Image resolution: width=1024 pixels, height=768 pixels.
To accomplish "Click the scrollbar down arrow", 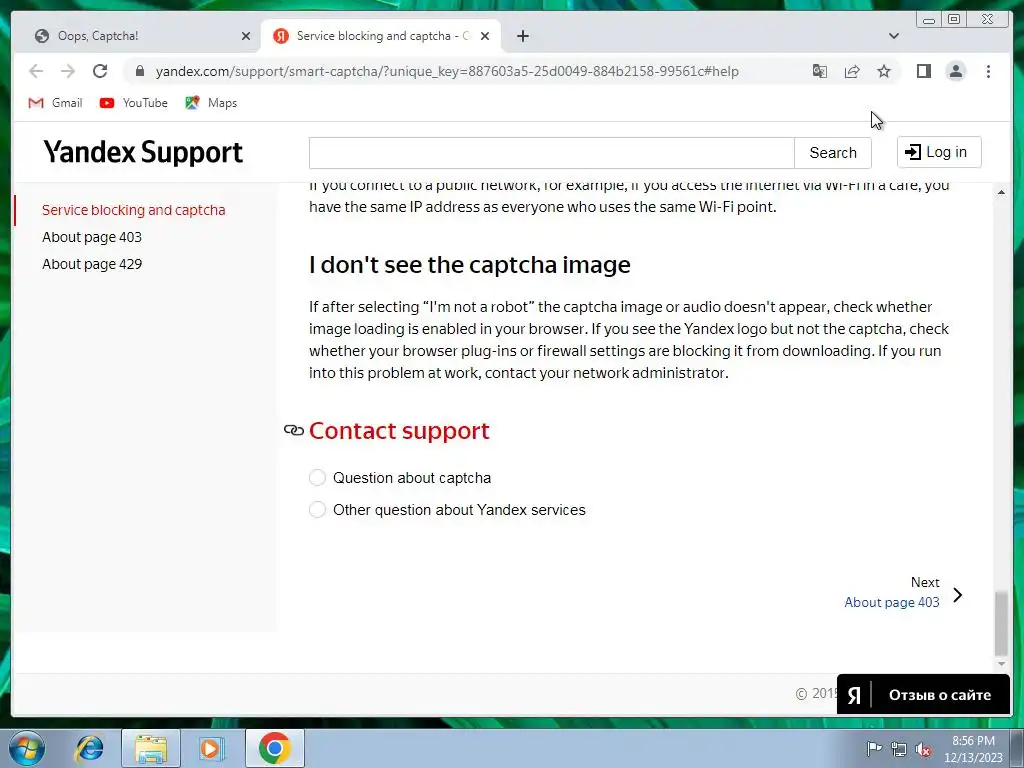I will click(x=1001, y=664).
